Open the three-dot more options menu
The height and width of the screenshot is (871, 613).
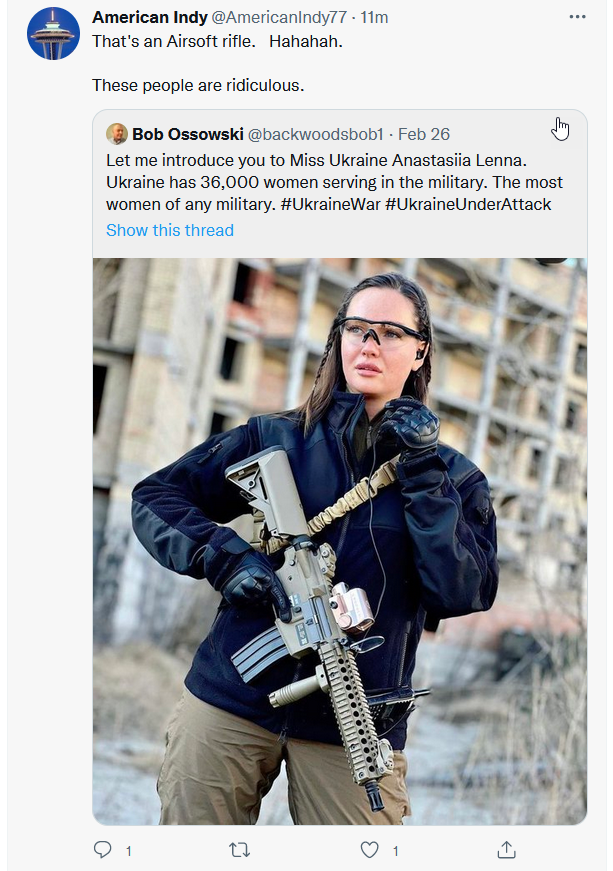(x=577, y=17)
